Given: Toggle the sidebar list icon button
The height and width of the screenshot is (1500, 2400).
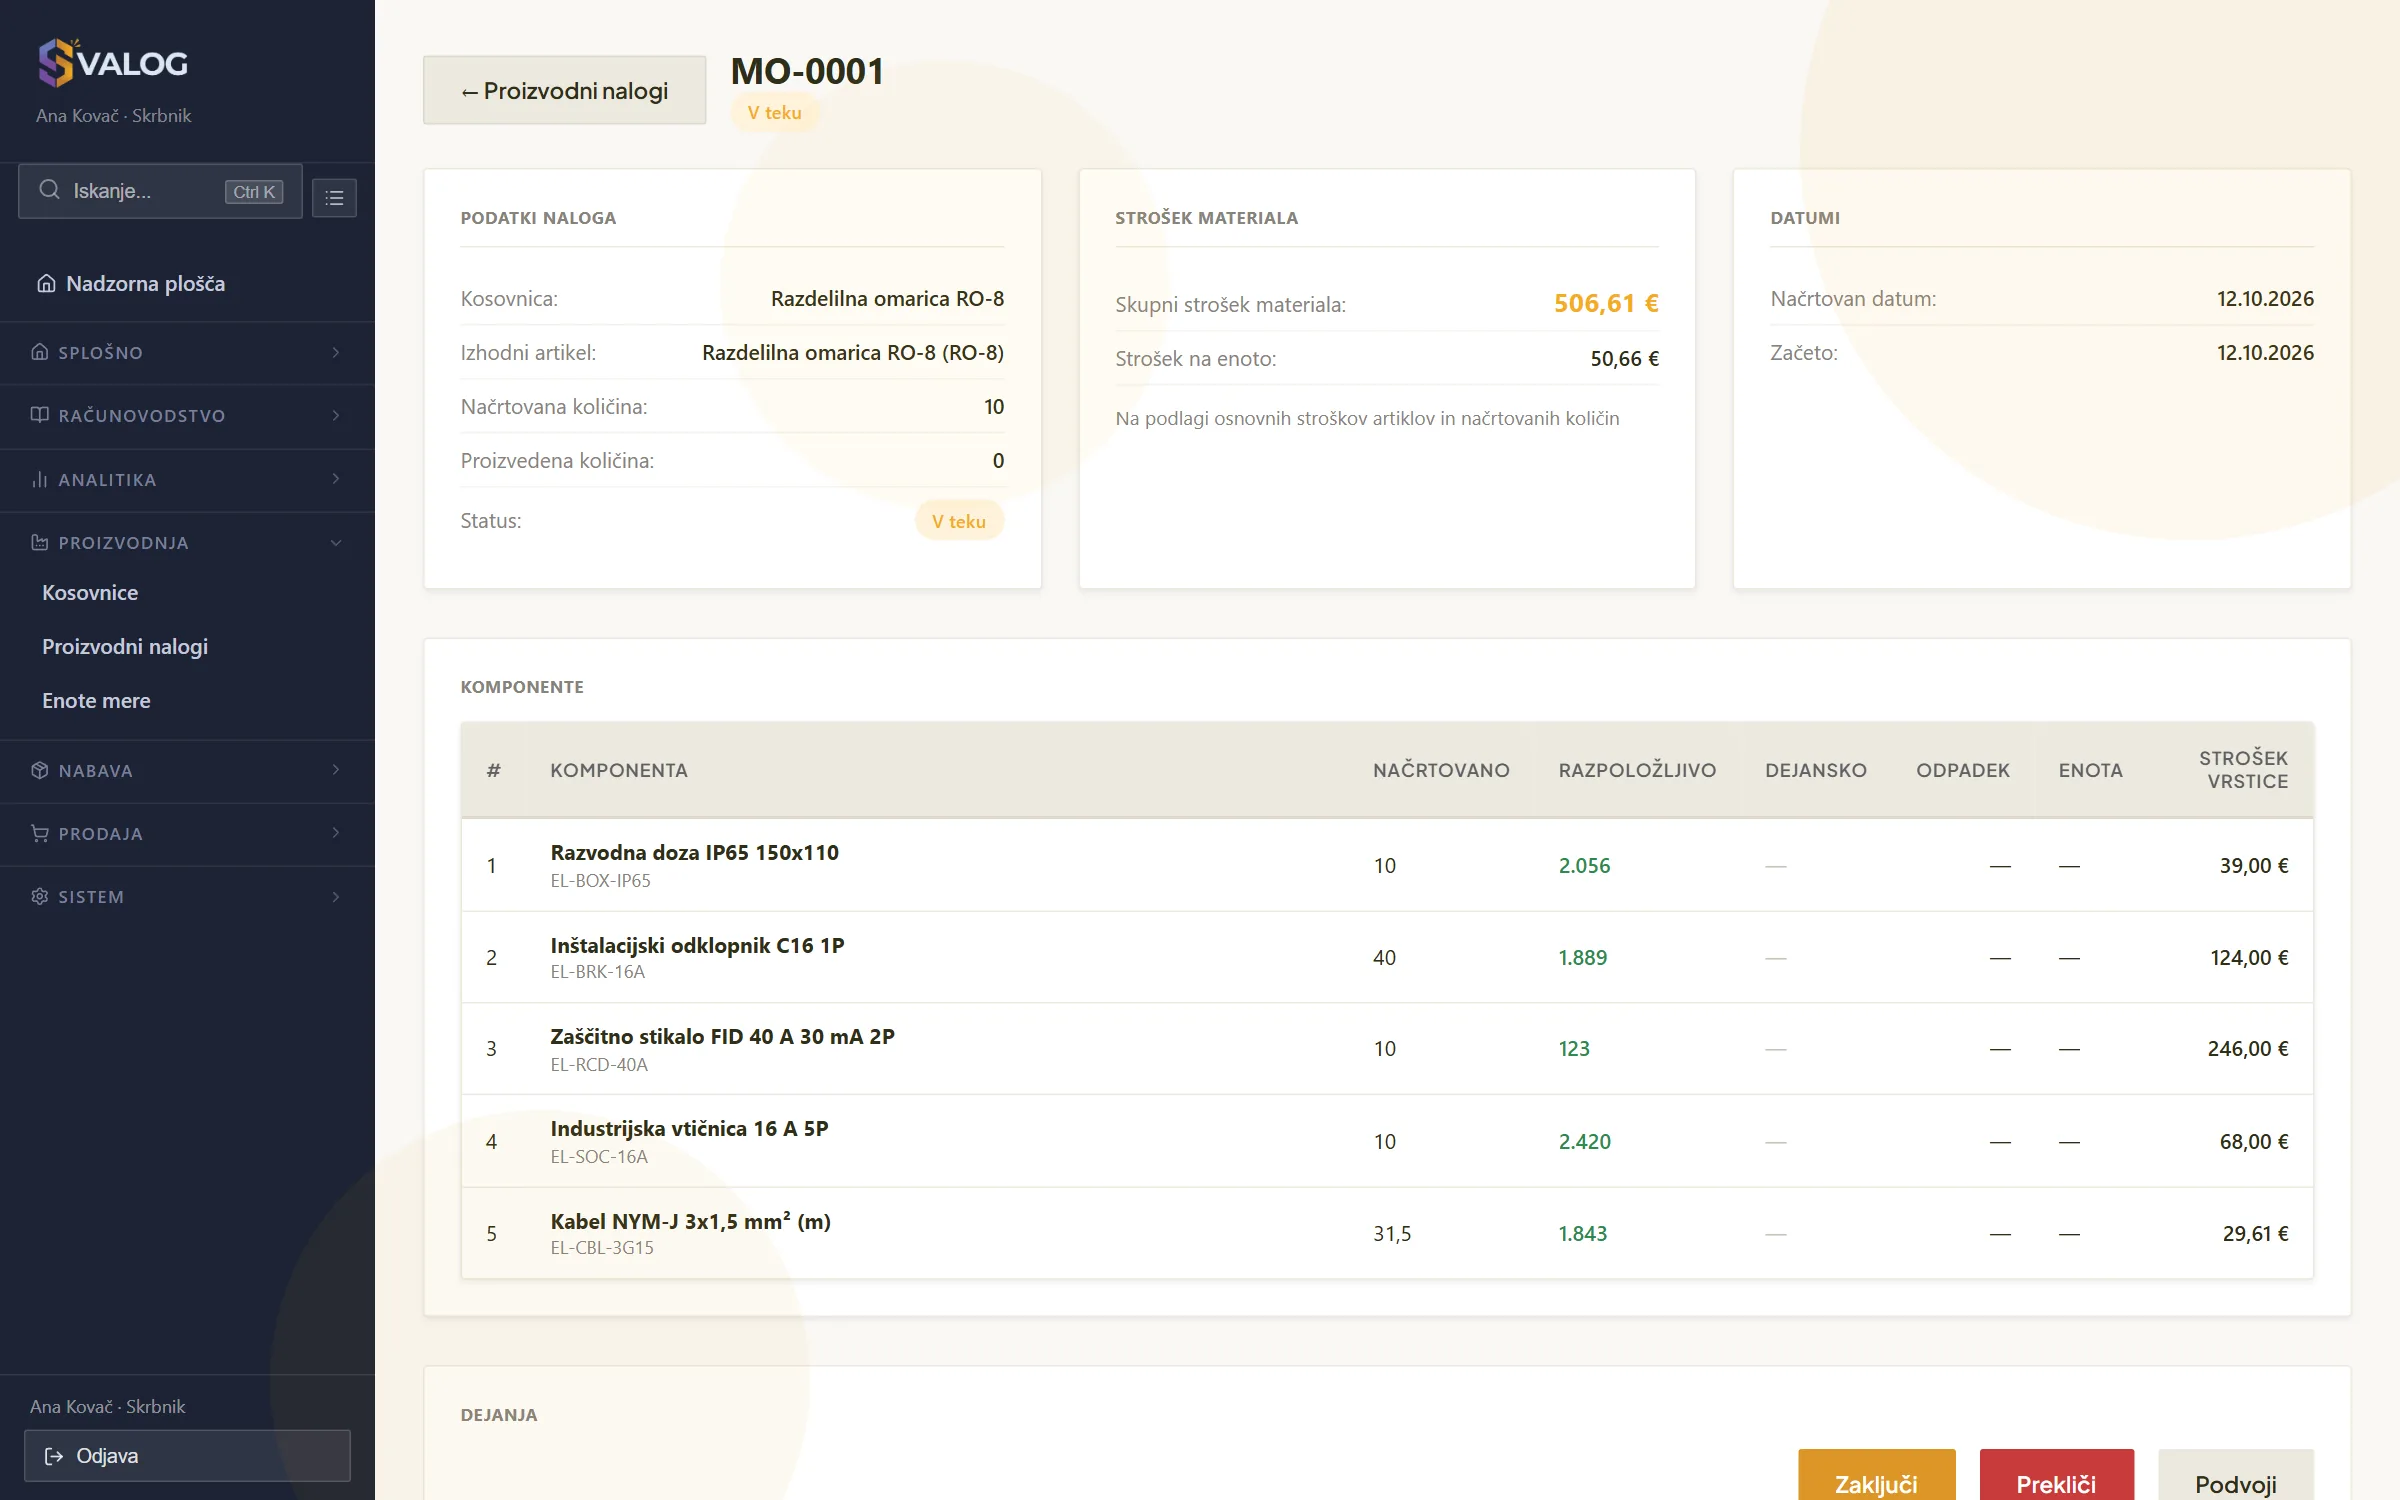Looking at the screenshot, I should coord(334,198).
